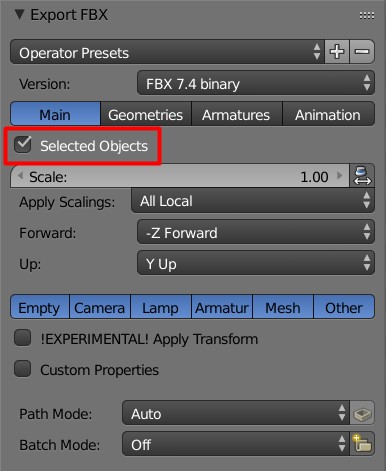
Task: Click the Scale field increase arrow
Action: pos(340,175)
